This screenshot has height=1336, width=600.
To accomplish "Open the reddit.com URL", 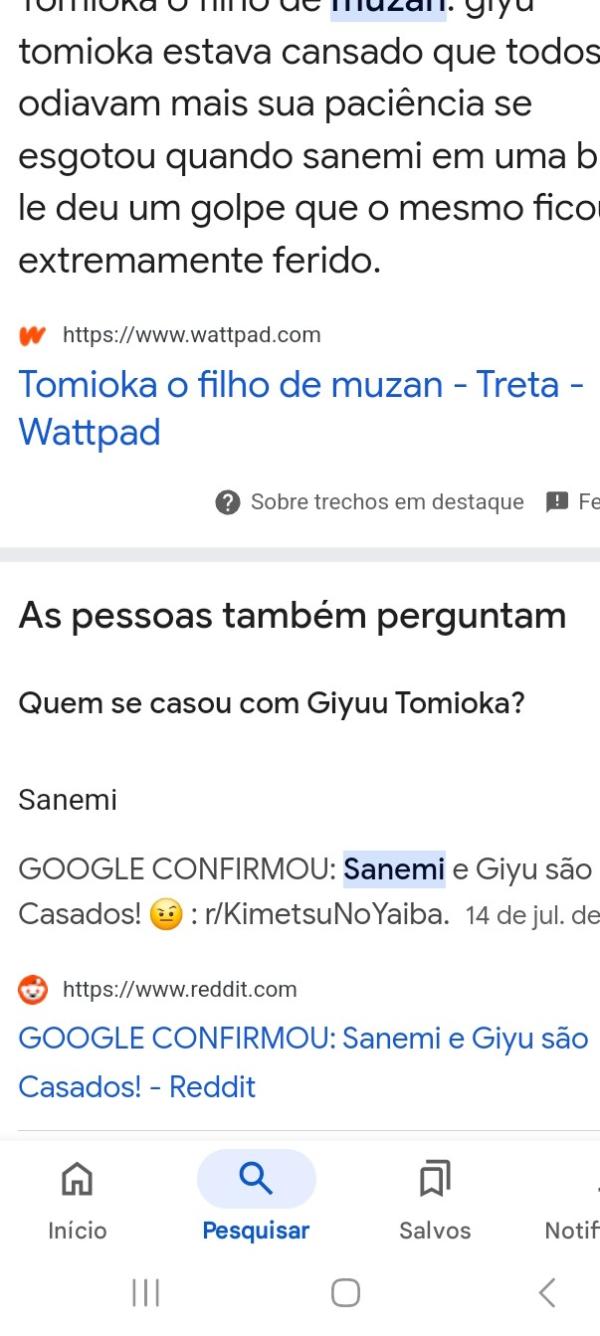I will (180, 990).
